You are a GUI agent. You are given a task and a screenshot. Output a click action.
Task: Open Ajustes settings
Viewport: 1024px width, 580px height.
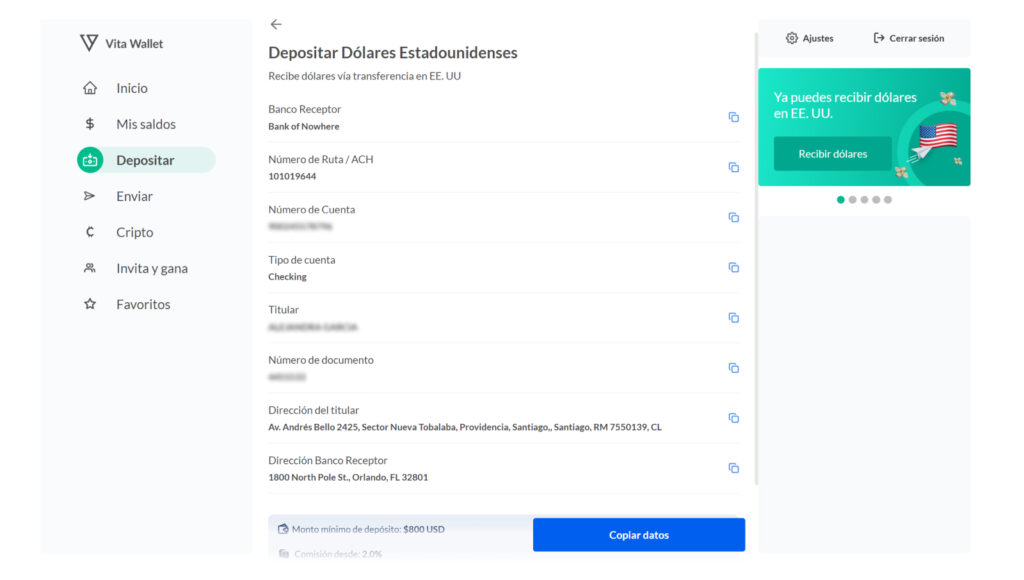(809, 38)
